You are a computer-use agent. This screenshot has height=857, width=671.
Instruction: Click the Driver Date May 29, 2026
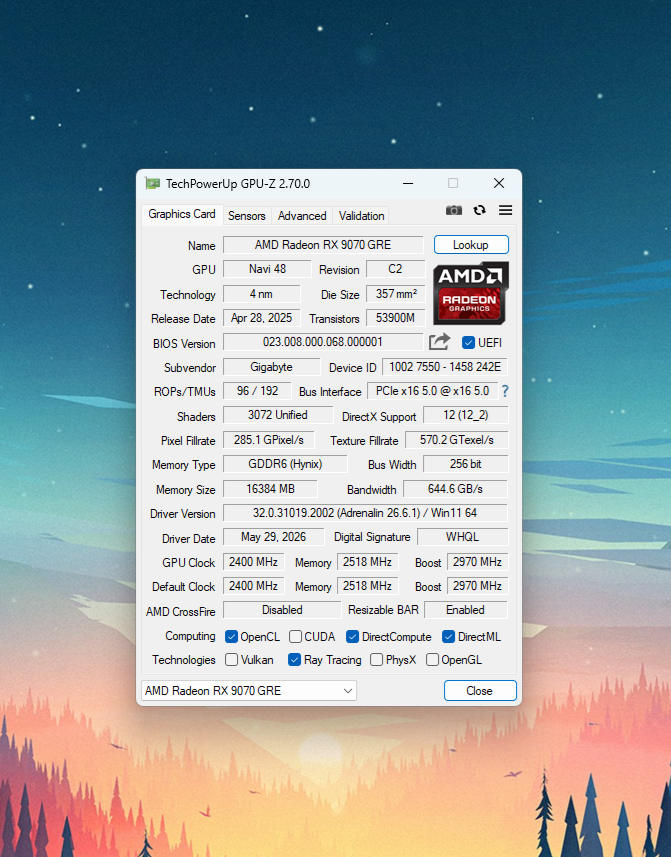(273, 537)
